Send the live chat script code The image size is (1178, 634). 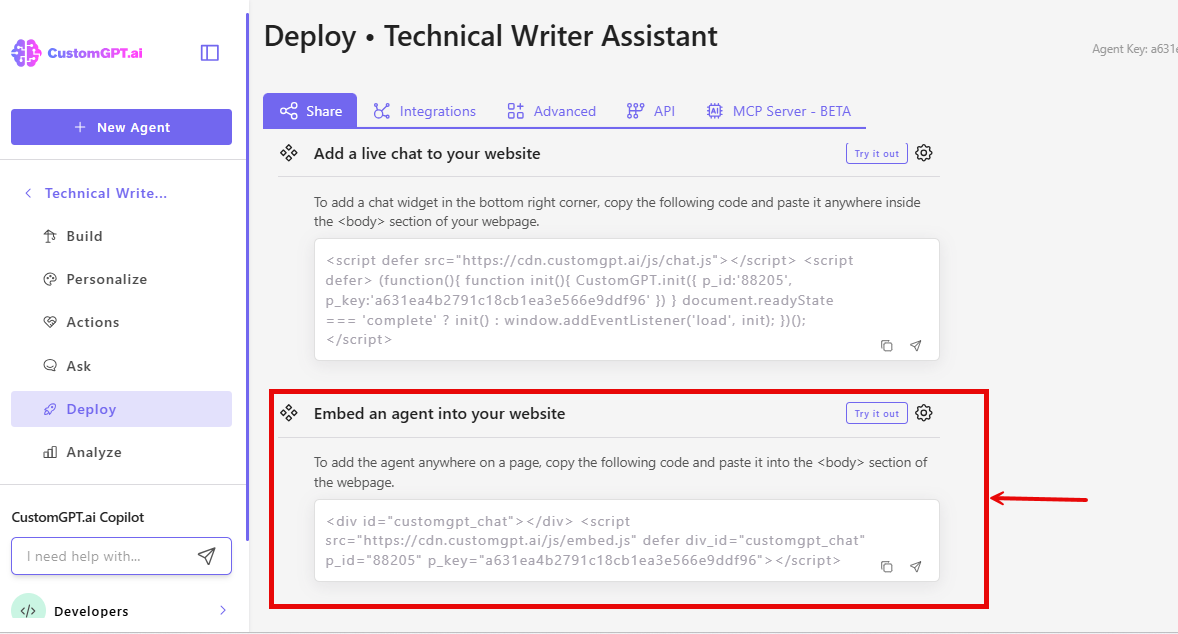(x=916, y=346)
